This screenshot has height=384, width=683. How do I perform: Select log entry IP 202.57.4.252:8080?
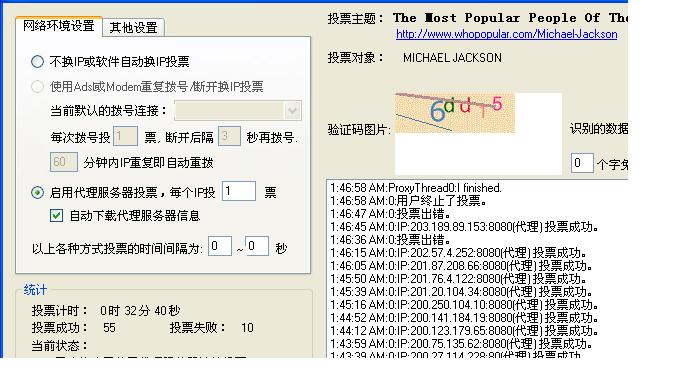tap(458, 253)
